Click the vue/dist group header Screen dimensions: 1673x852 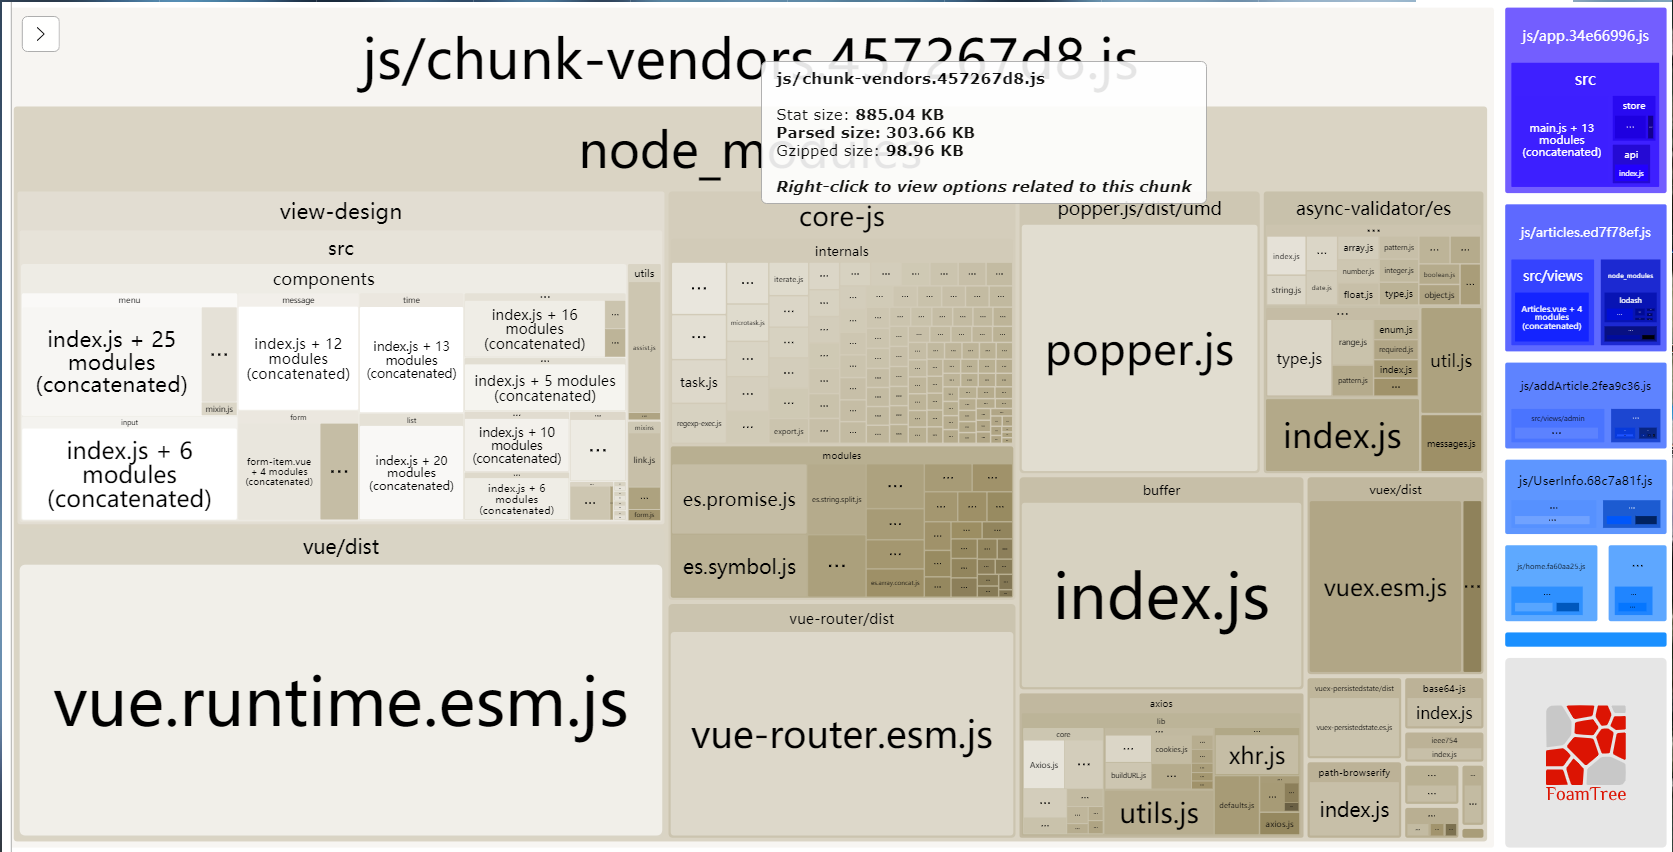(x=341, y=547)
